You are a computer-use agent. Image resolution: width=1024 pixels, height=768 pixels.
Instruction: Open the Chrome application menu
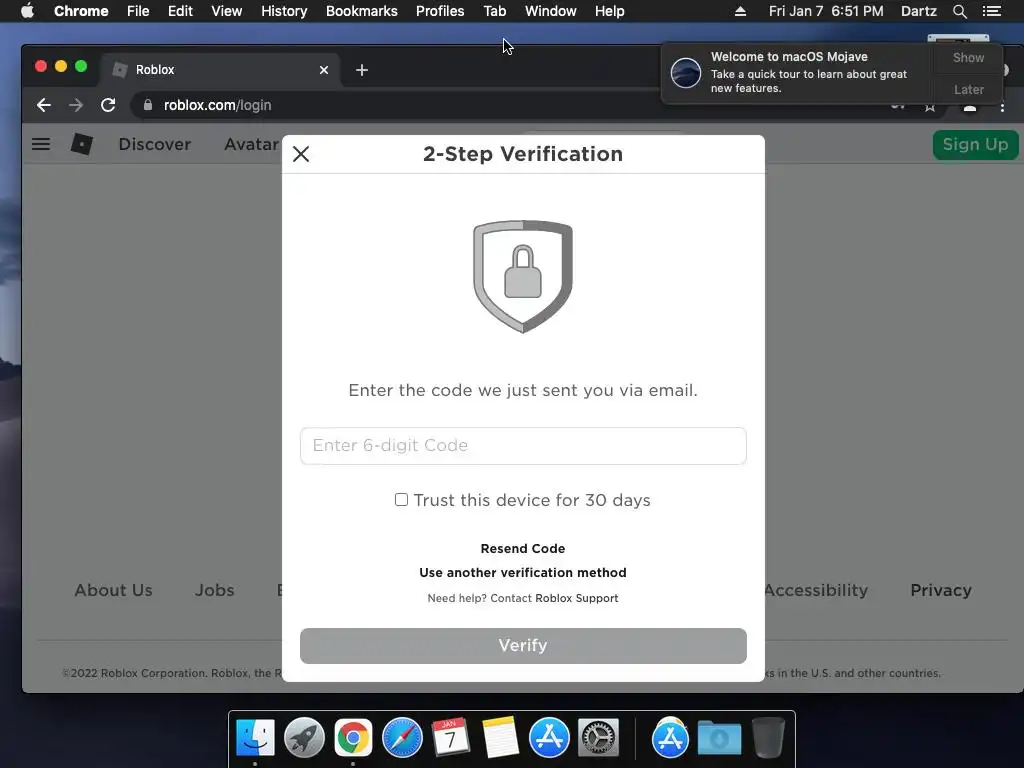coord(81,11)
